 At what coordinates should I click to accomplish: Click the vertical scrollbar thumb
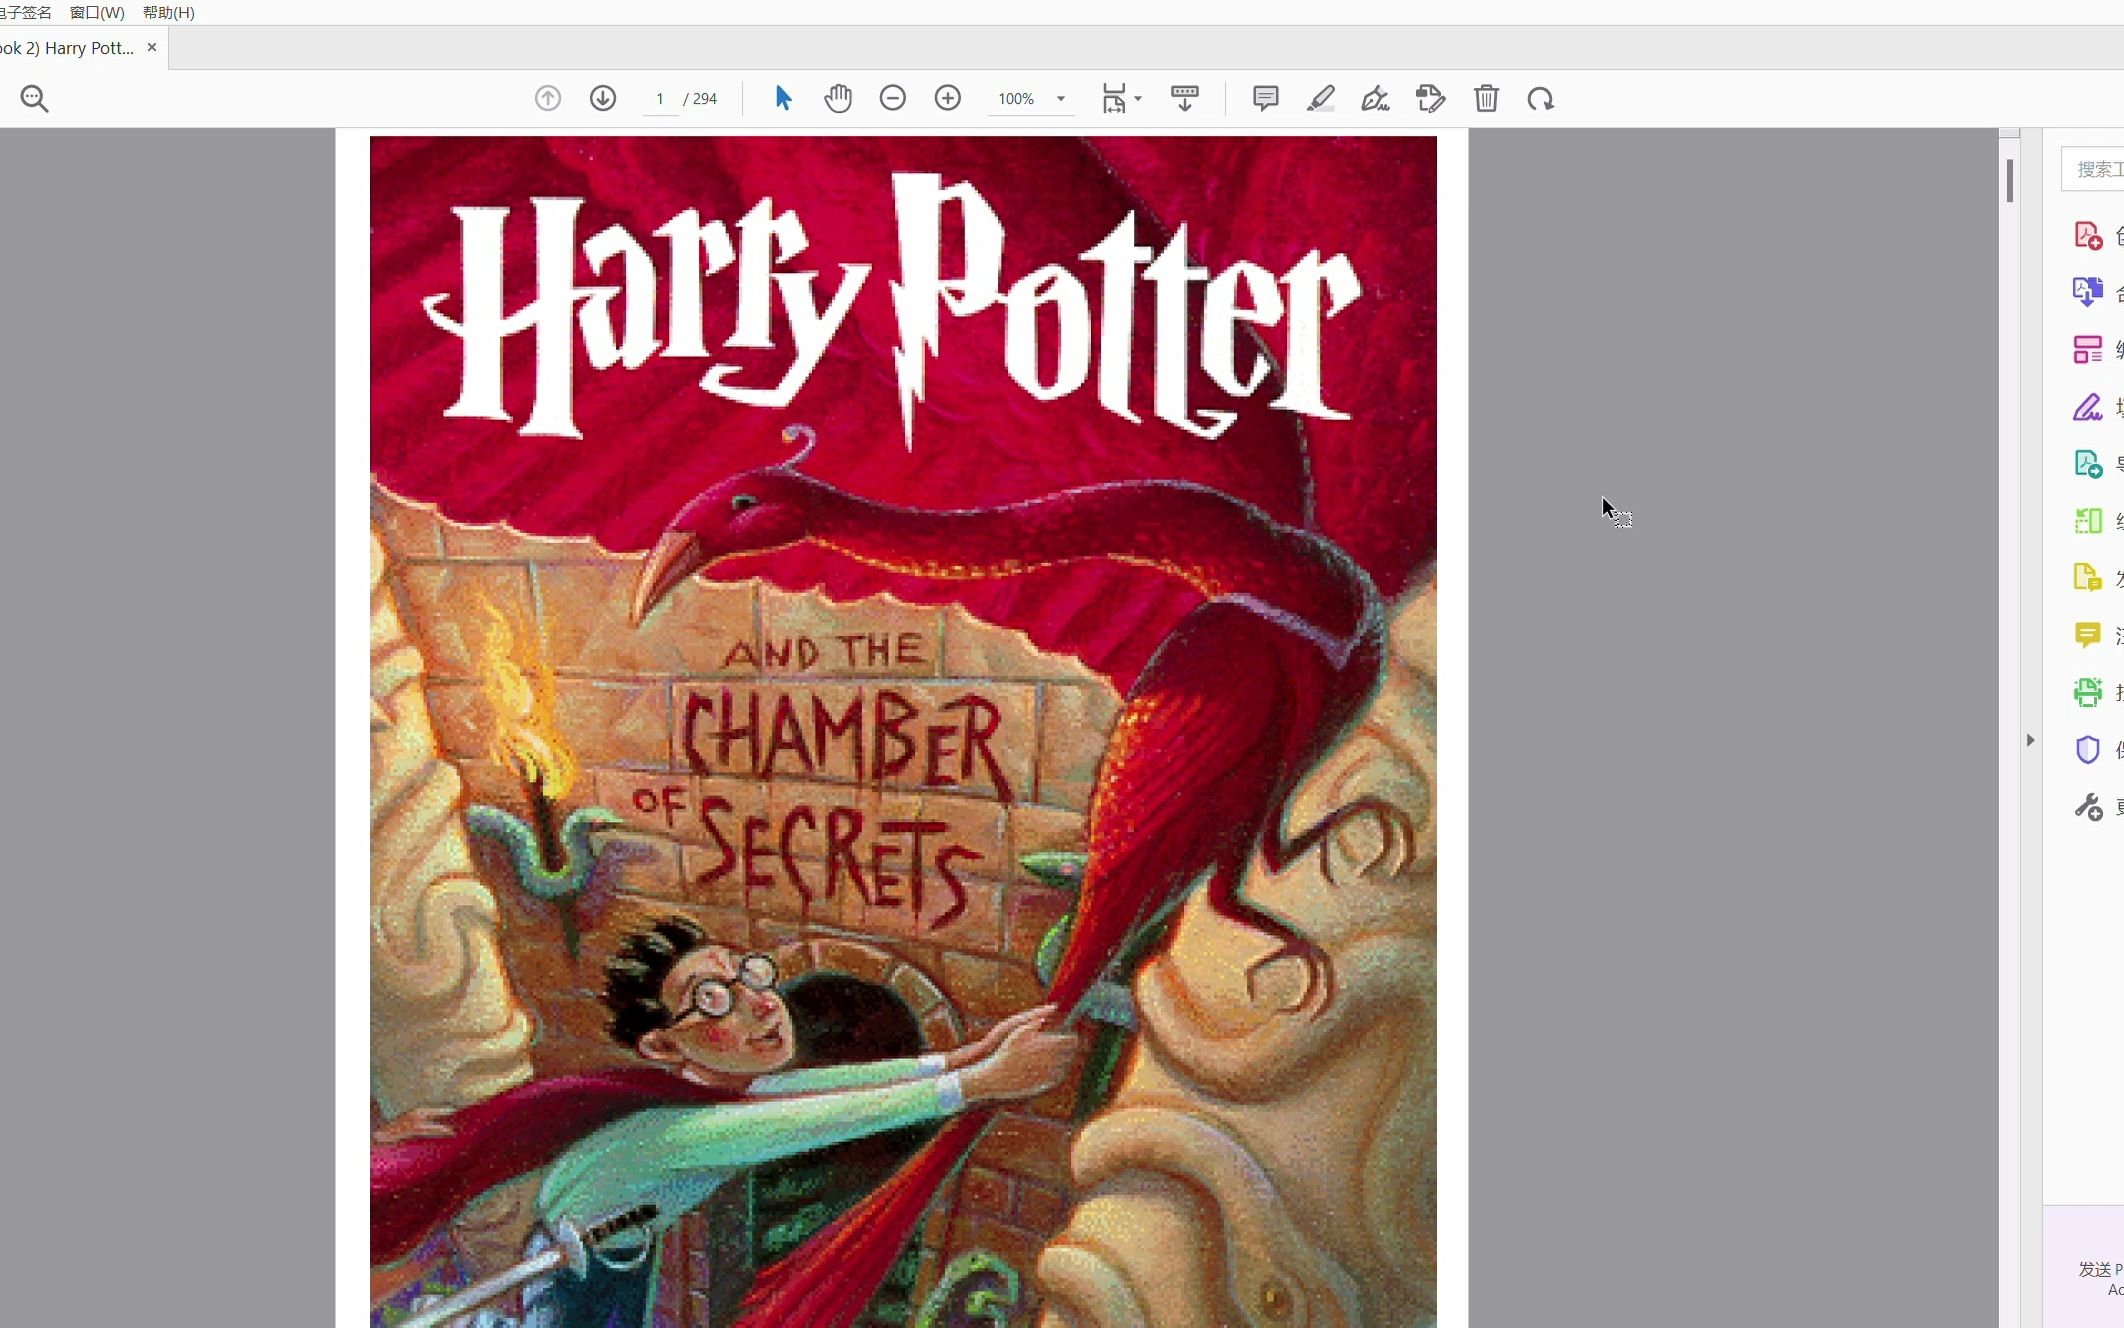coord(2010,181)
